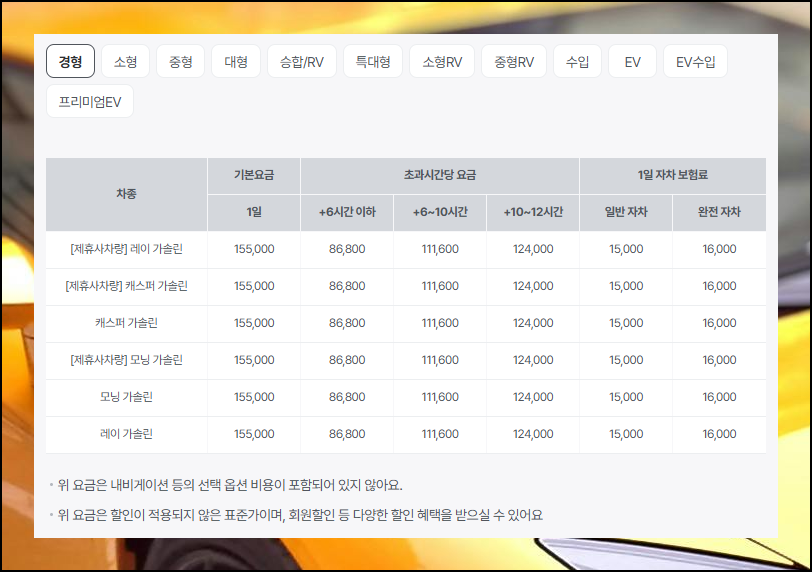The width and height of the screenshot is (812, 572).
Task: Click 124,000 in the [제휴사차량] 캐스퍼 가솔린 row
Action: pos(533,286)
